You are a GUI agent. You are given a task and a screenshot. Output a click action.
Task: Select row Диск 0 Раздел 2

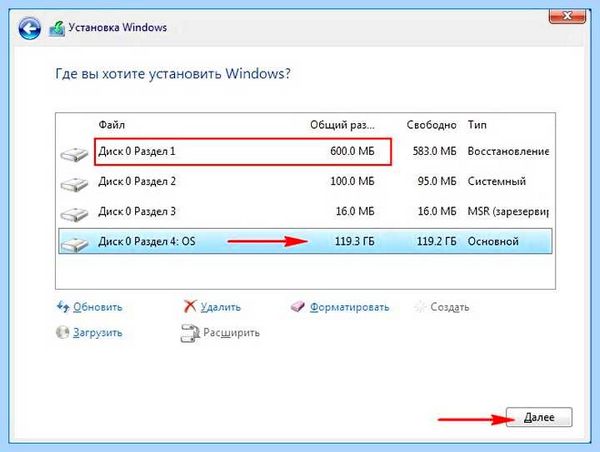click(305, 181)
